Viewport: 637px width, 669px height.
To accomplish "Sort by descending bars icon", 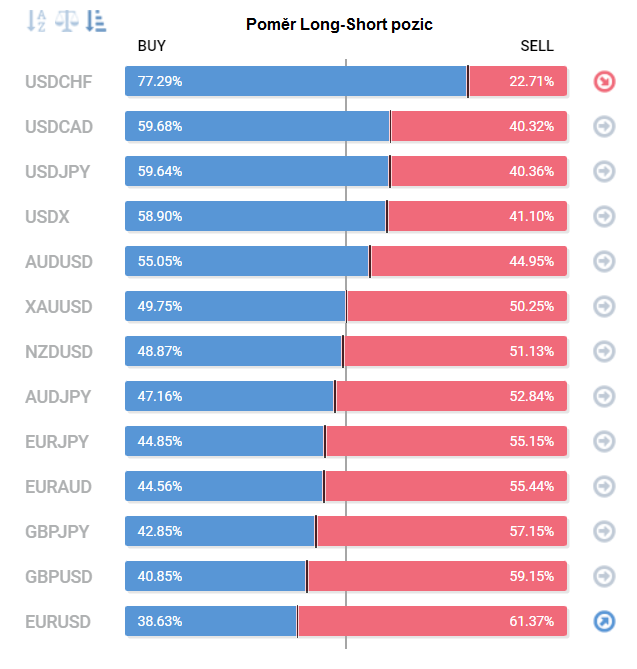I will click(x=97, y=20).
